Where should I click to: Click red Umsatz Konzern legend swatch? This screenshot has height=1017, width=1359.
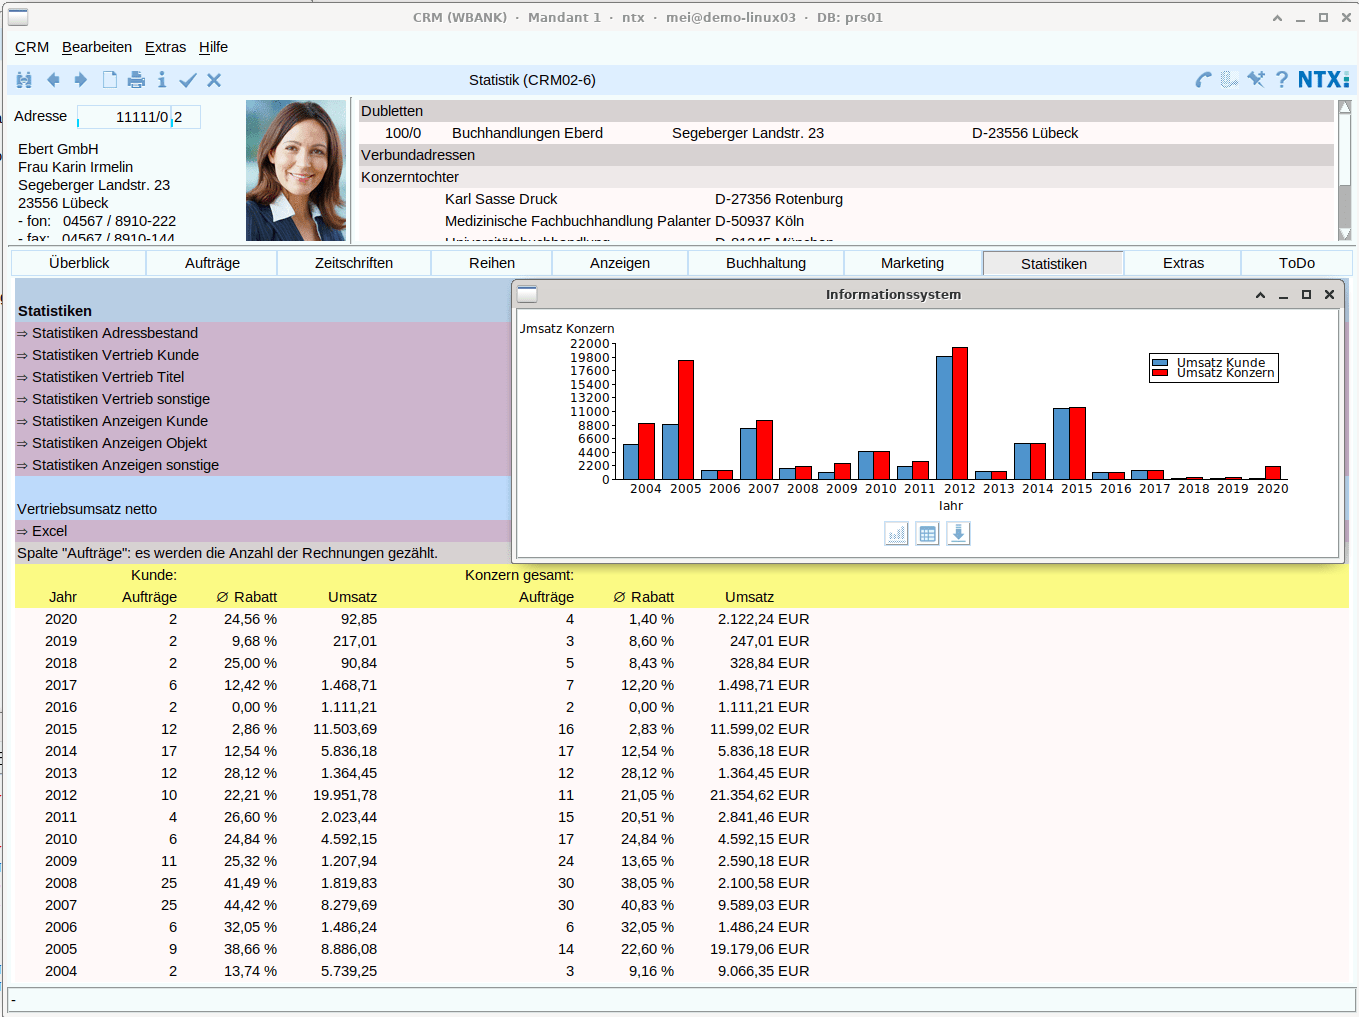(x=1160, y=373)
